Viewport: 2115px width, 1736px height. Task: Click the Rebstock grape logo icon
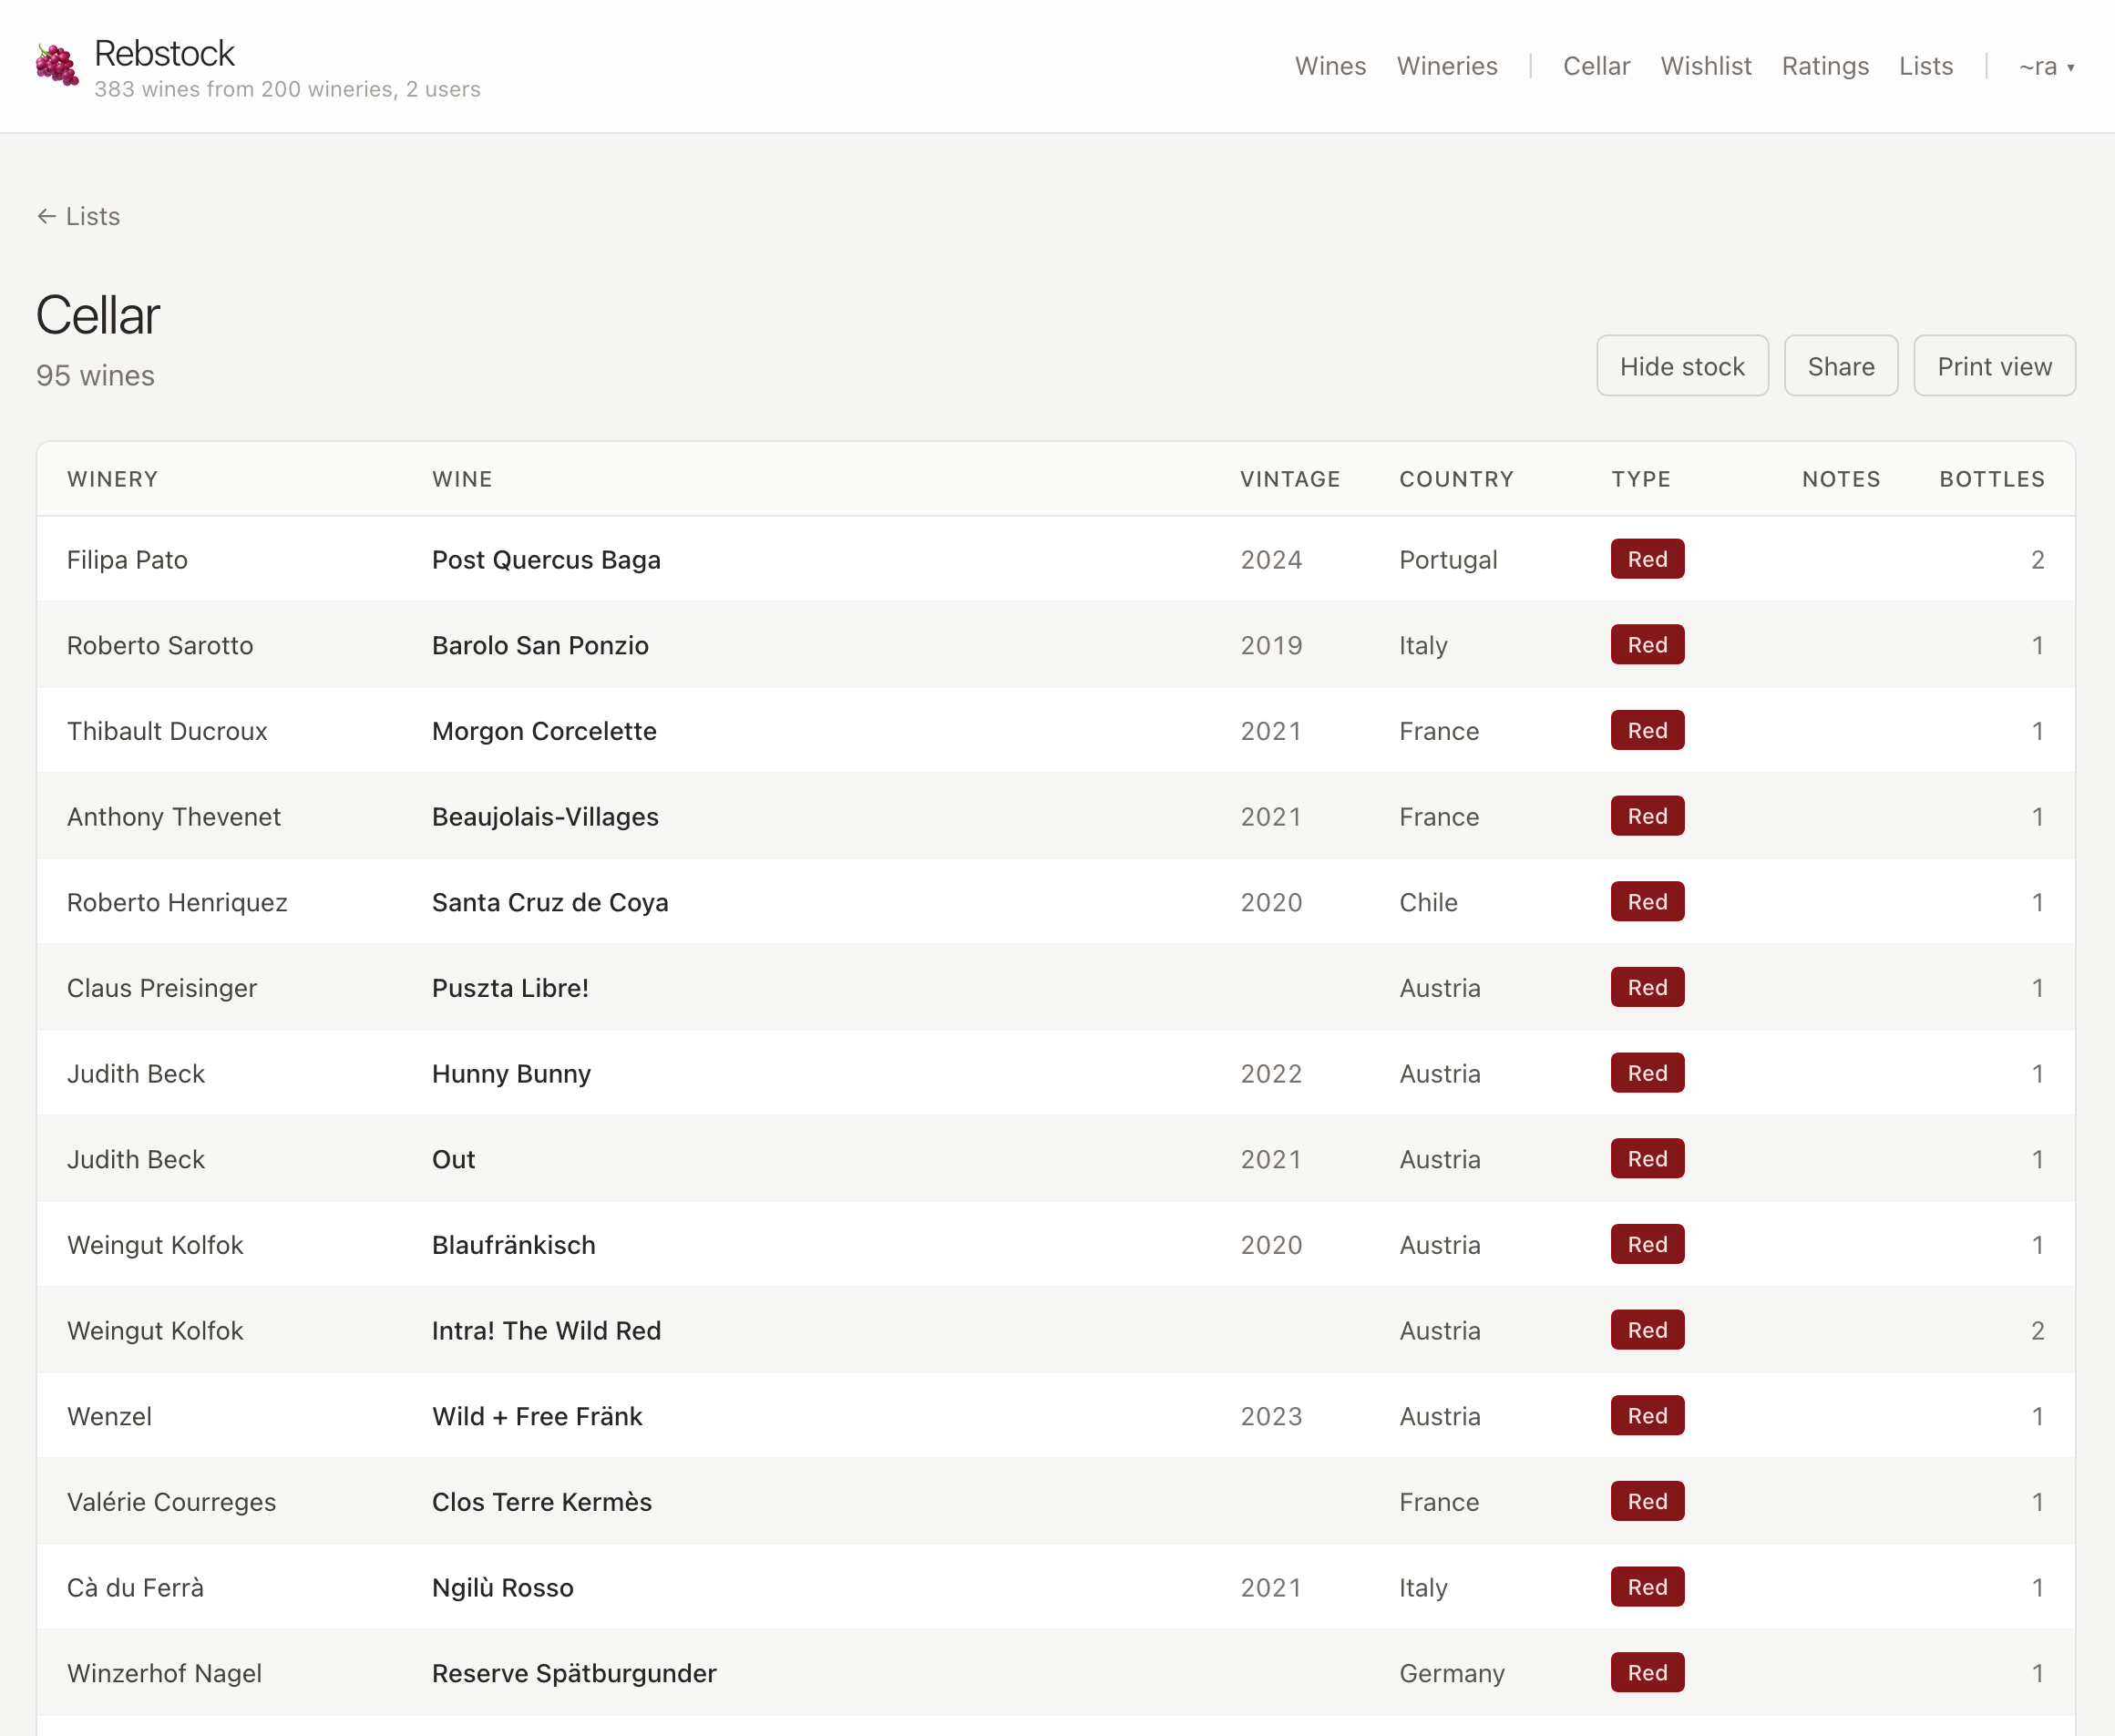(x=57, y=66)
